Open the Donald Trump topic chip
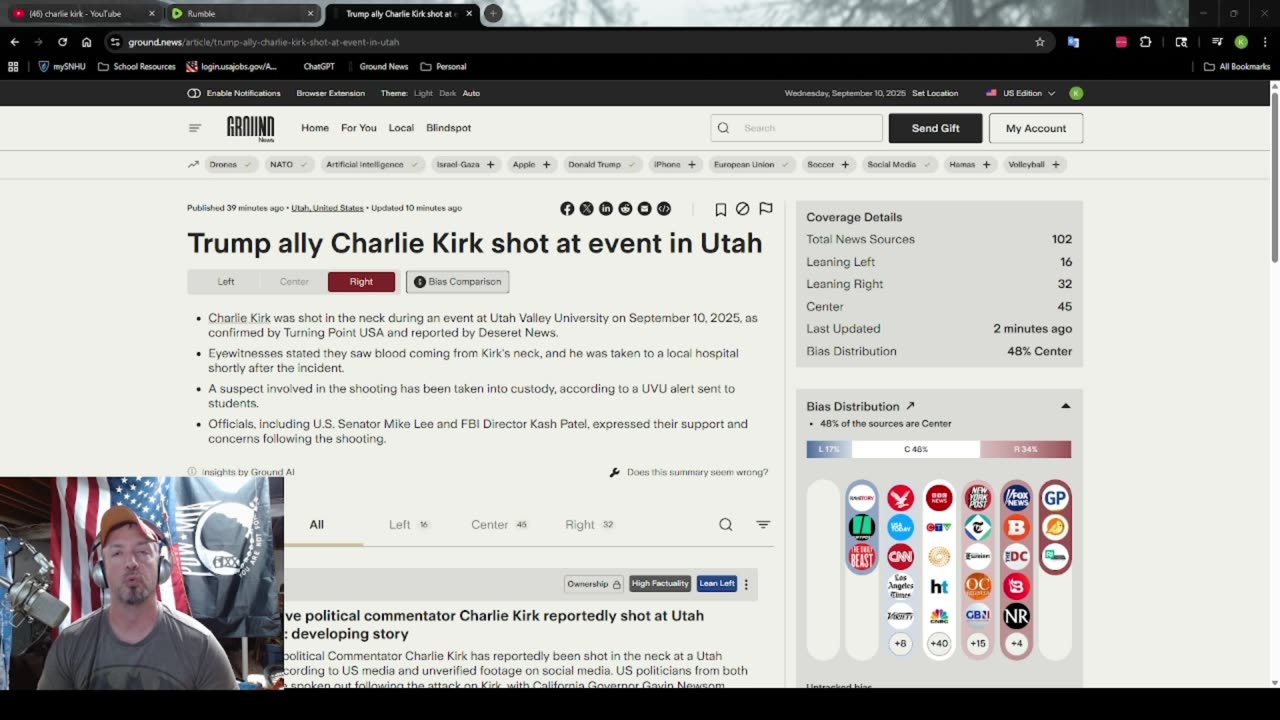Viewport: 1280px width, 720px height. pyautogui.click(x=602, y=164)
